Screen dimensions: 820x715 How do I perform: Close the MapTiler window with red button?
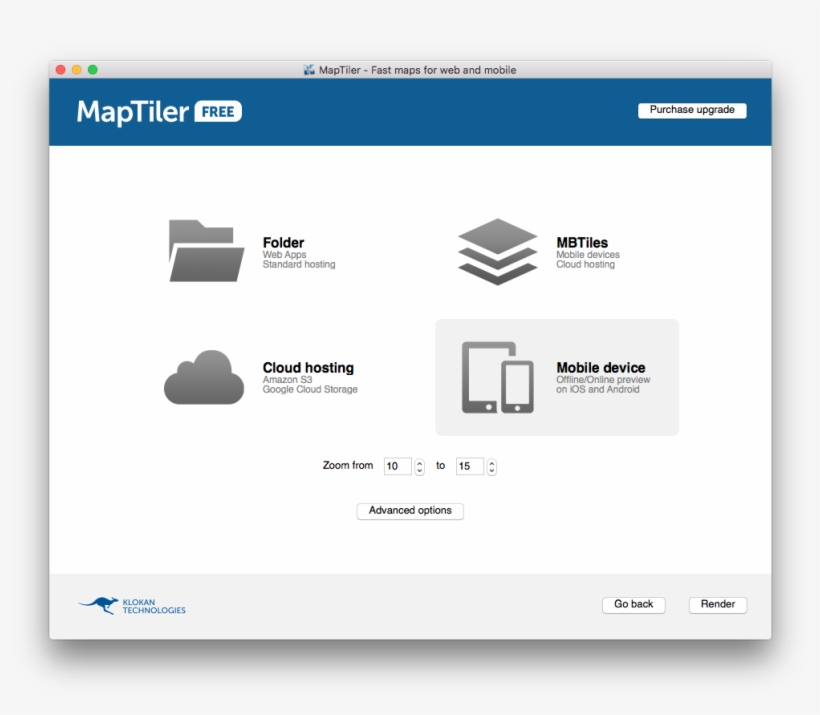61,70
